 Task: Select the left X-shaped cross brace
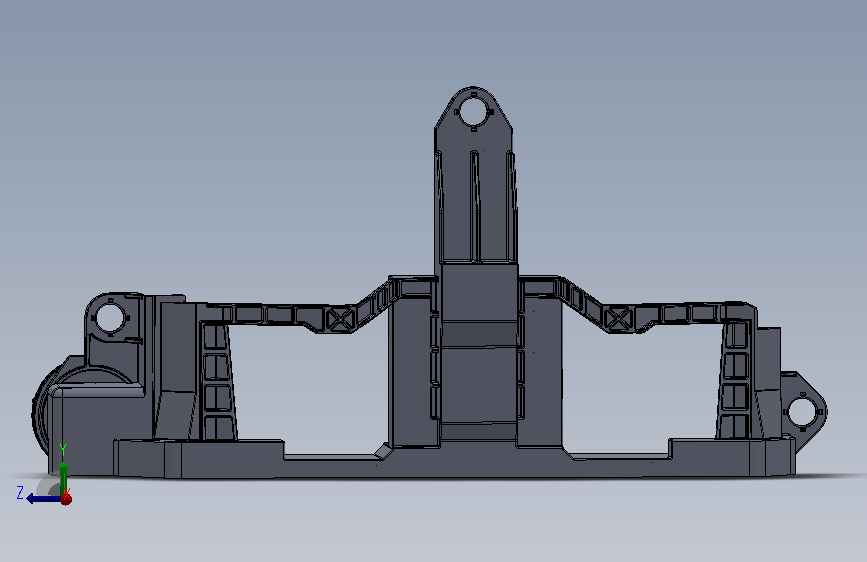[x=340, y=319]
